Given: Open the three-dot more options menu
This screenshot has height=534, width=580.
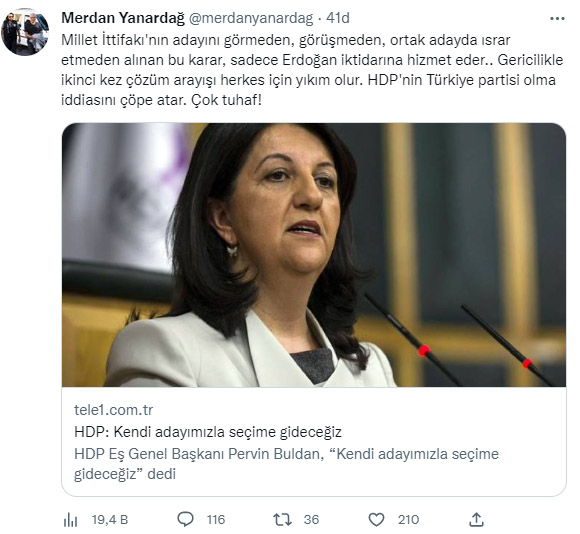Looking at the screenshot, I should [x=557, y=18].
